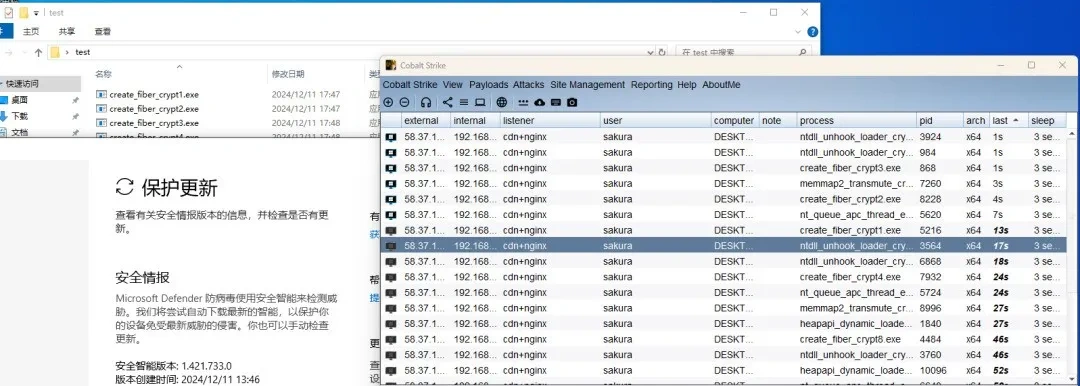Image resolution: width=1080 pixels, height=386 pixels.
Task: Click beacon icon of pid 868 row
Action: pos(391,168)
